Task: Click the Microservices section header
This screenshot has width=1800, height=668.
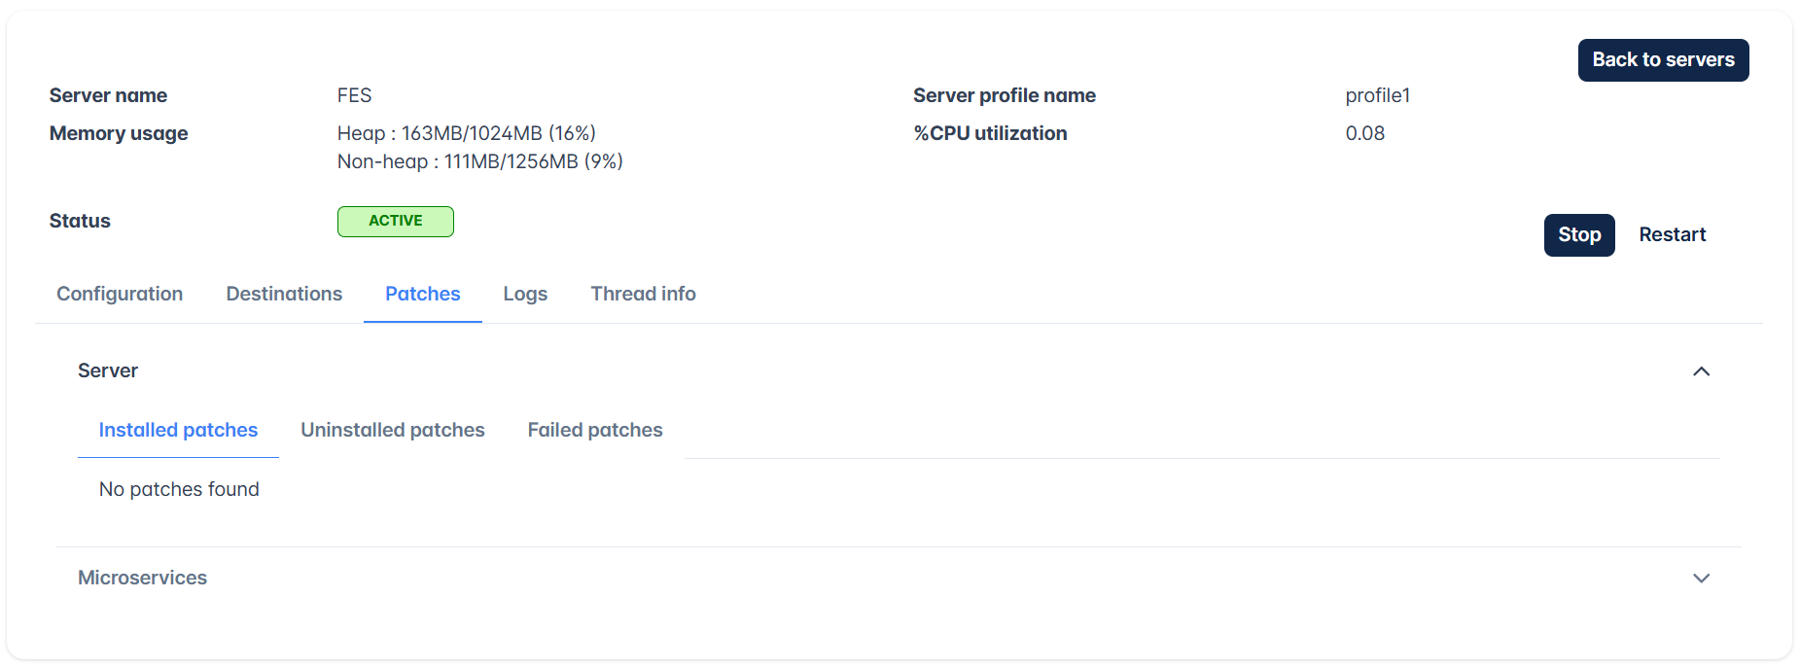Action: 142,578
